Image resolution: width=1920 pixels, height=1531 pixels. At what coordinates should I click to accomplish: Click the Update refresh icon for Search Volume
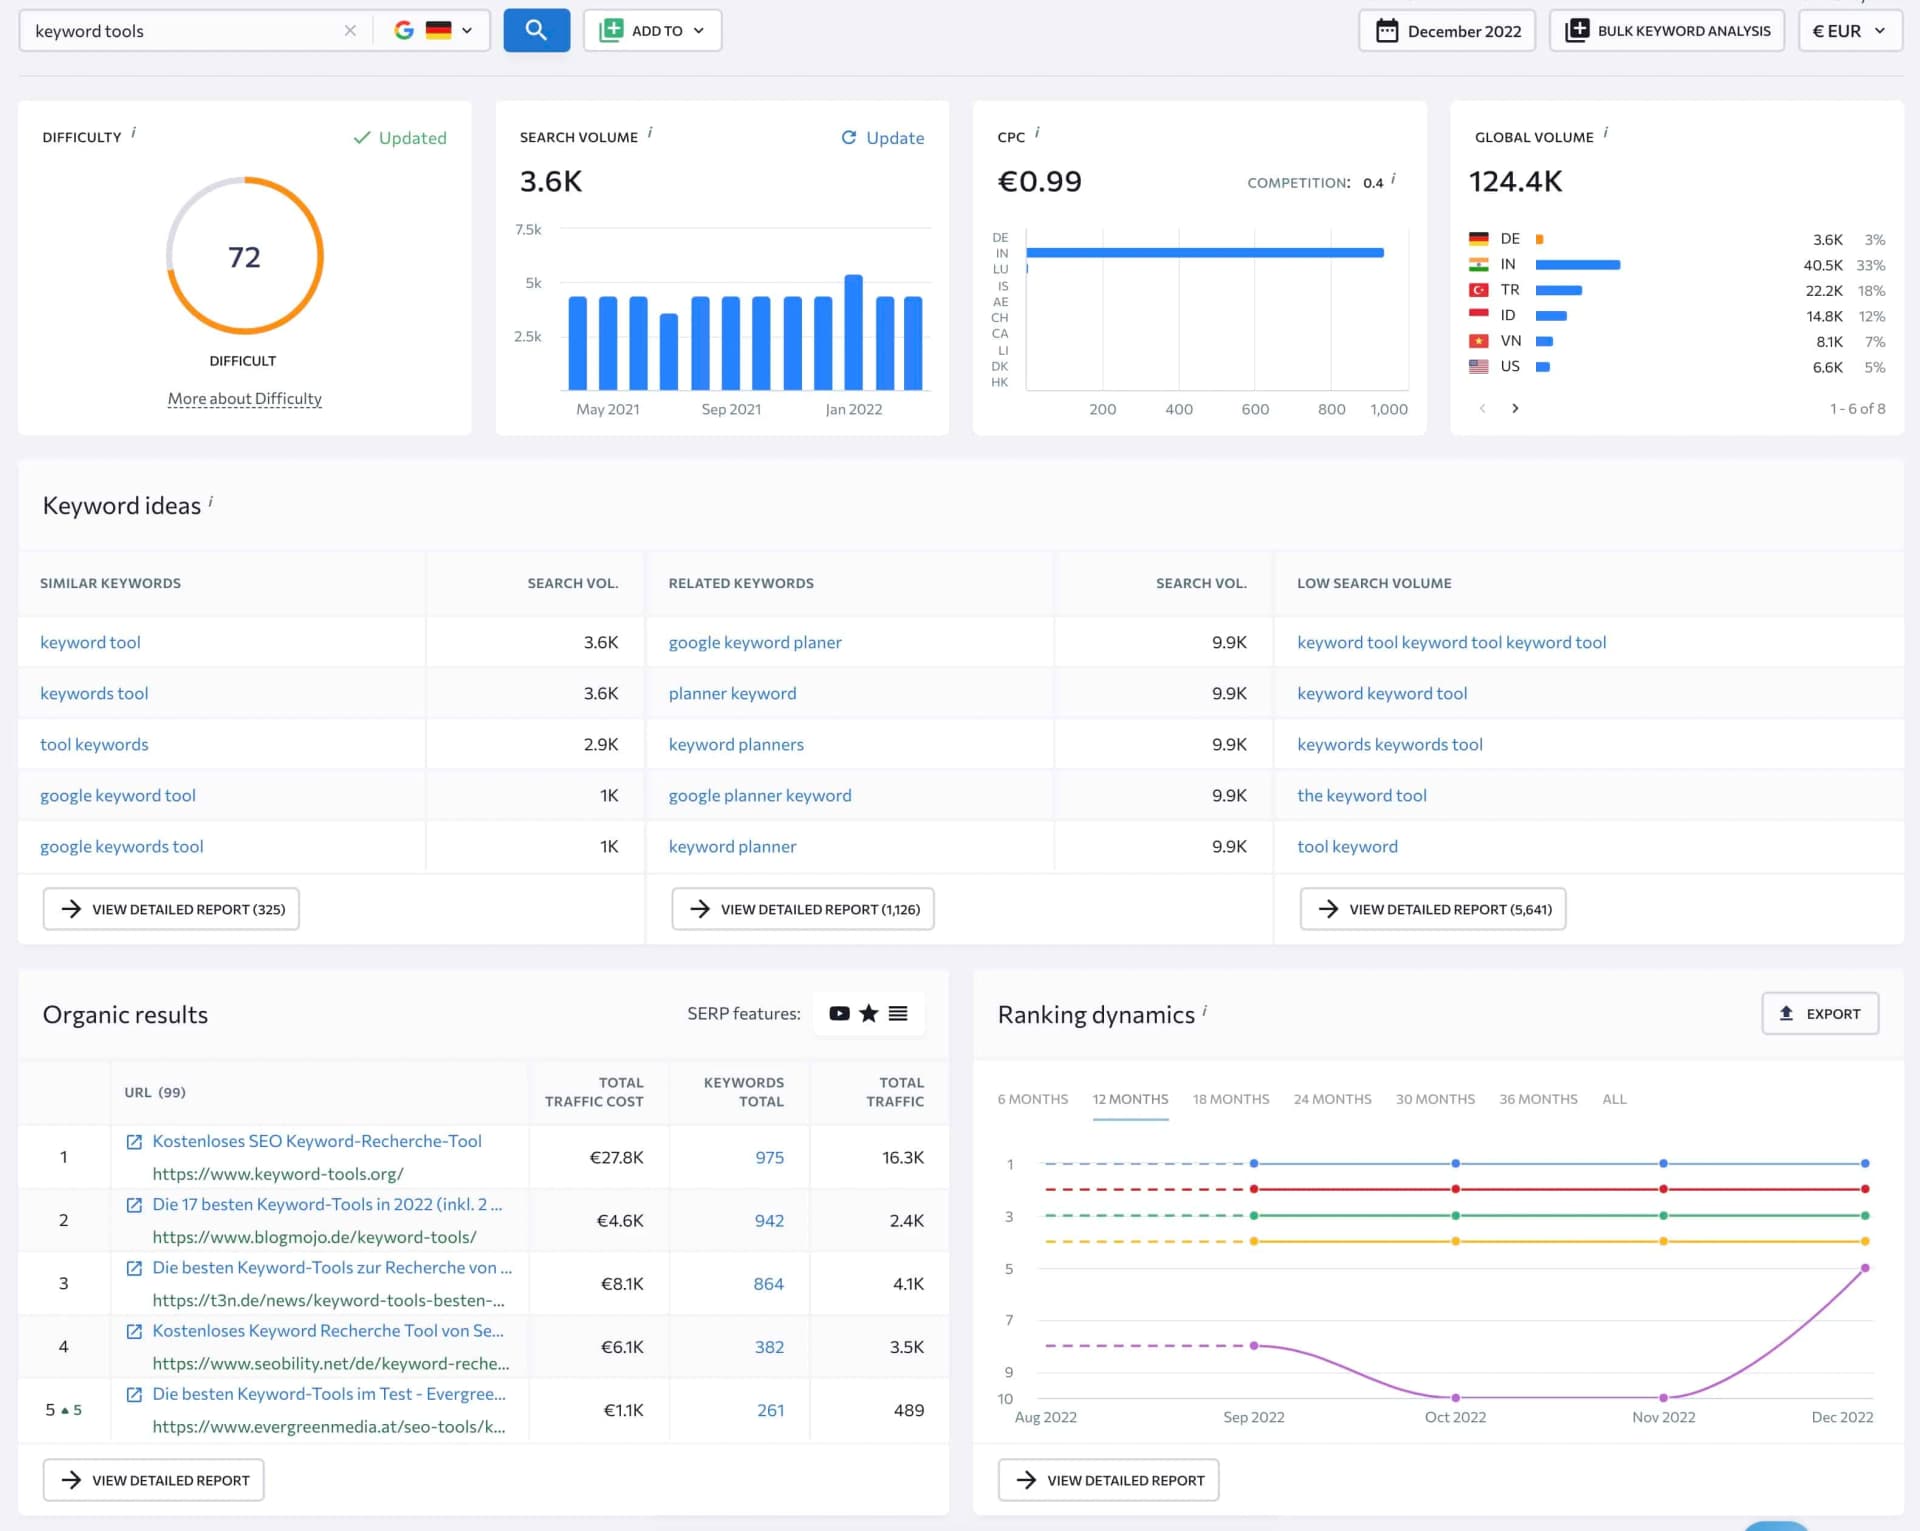click(849, 137)
